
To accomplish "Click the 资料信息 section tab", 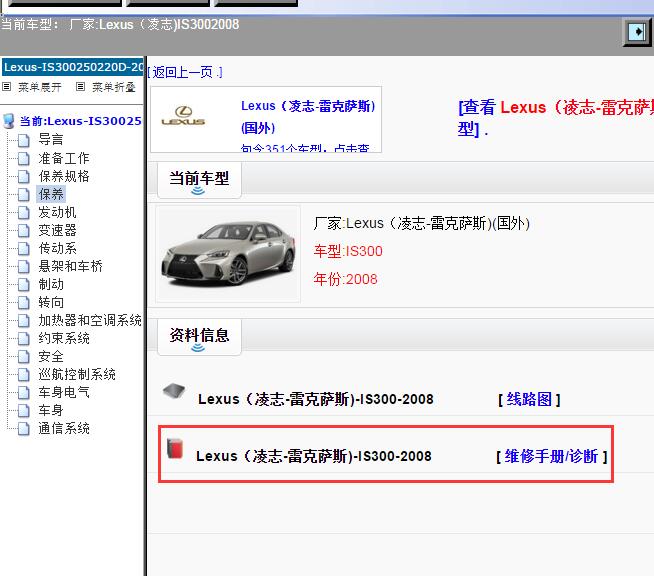I will pos(199,337).
